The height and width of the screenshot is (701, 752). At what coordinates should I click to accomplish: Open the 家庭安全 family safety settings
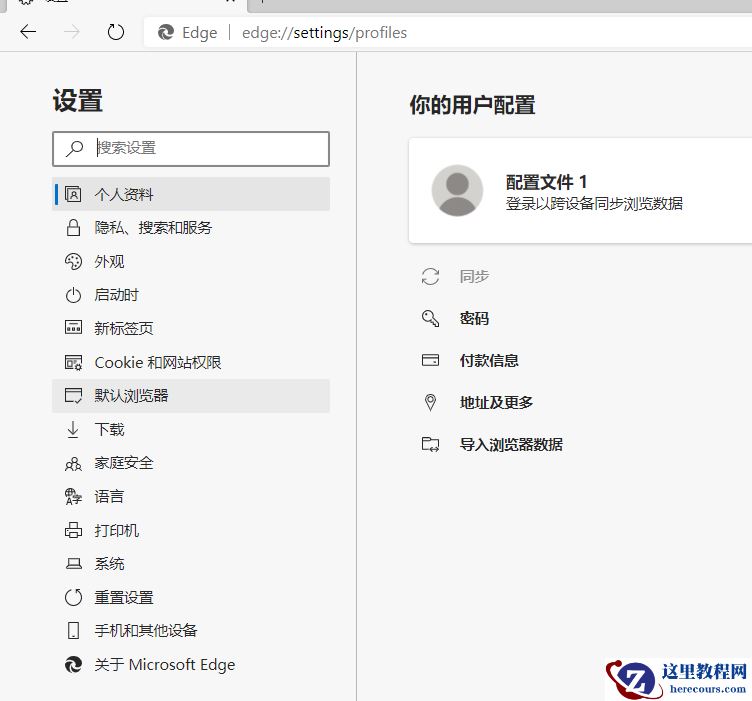(191, 463)
